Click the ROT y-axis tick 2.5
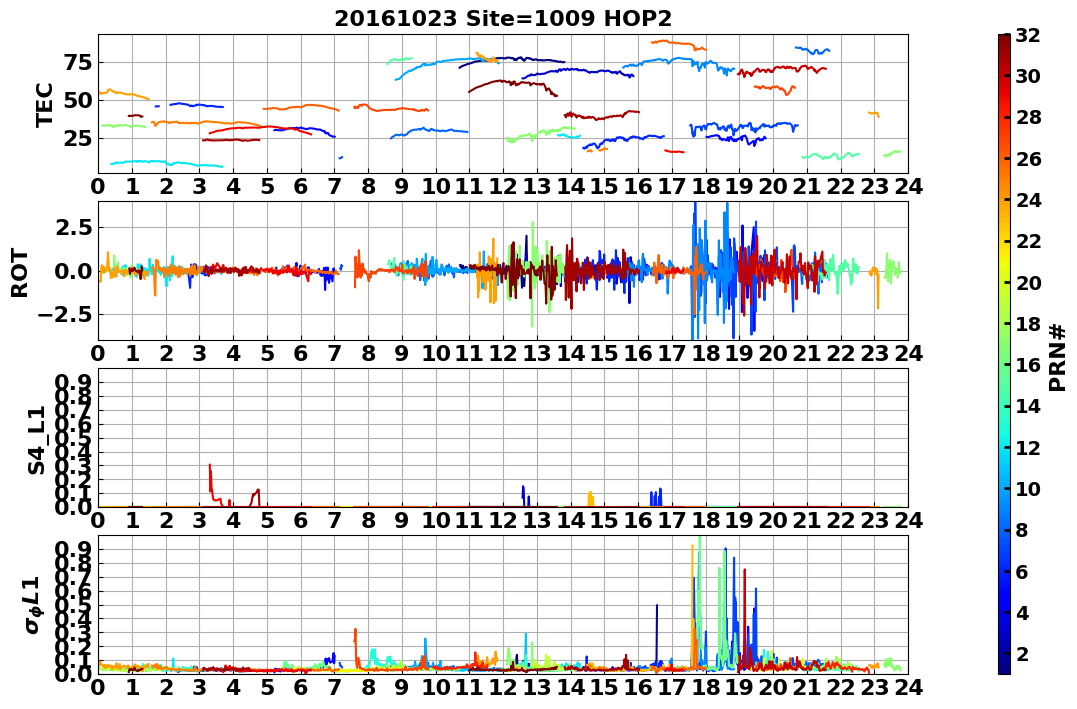The width and height of the screenshot is (1077, 709). pos(74,227)
